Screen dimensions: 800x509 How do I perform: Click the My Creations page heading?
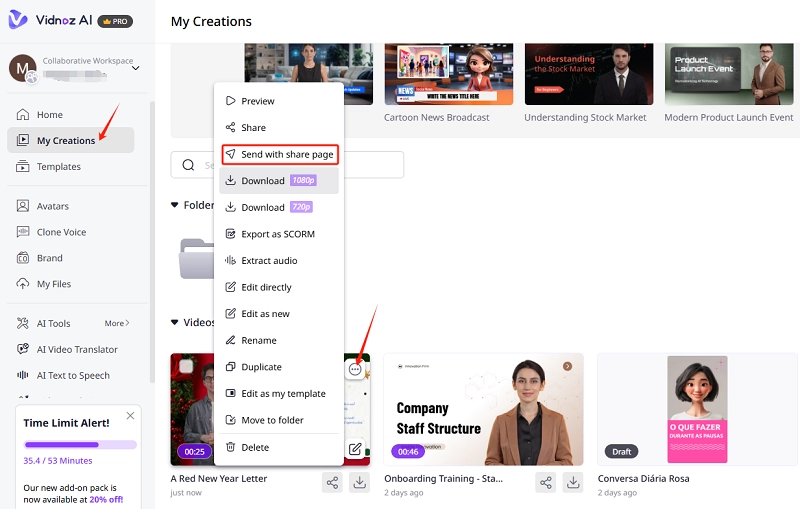click(x=211, y=21)
